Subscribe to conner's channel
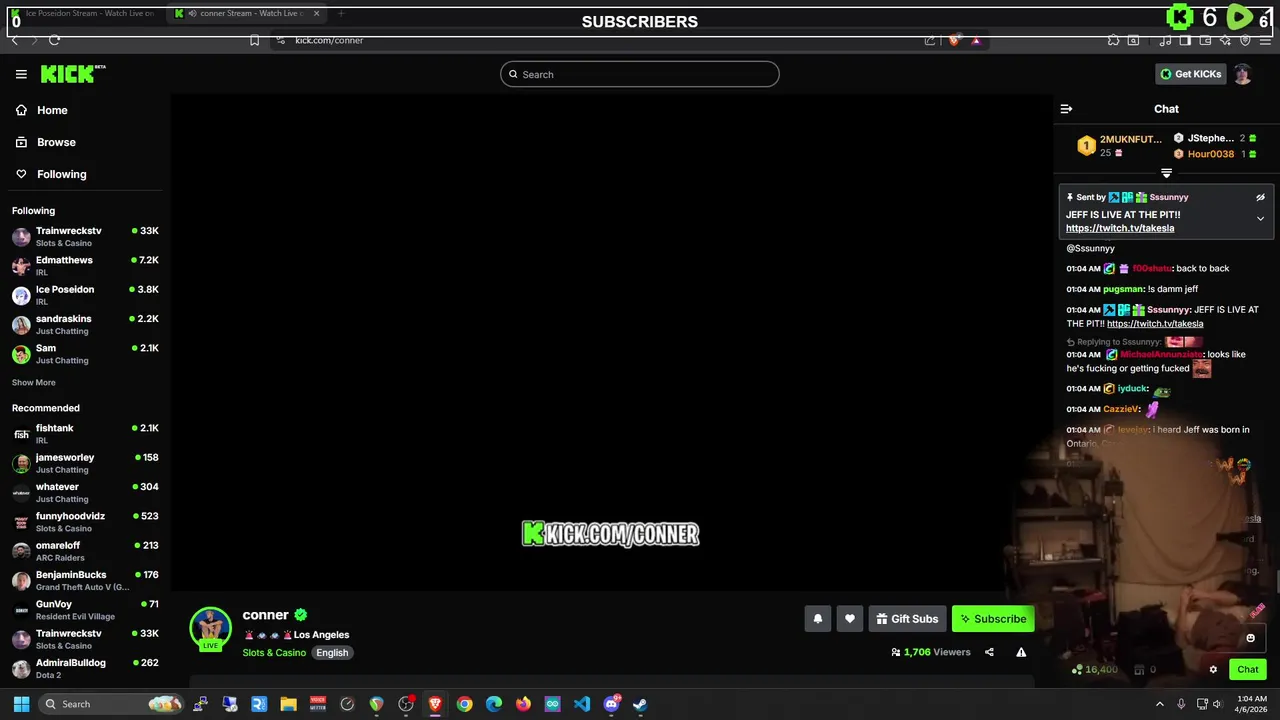Image resolution: width=1280 pixels, height=720 pixels. point(993,619)
